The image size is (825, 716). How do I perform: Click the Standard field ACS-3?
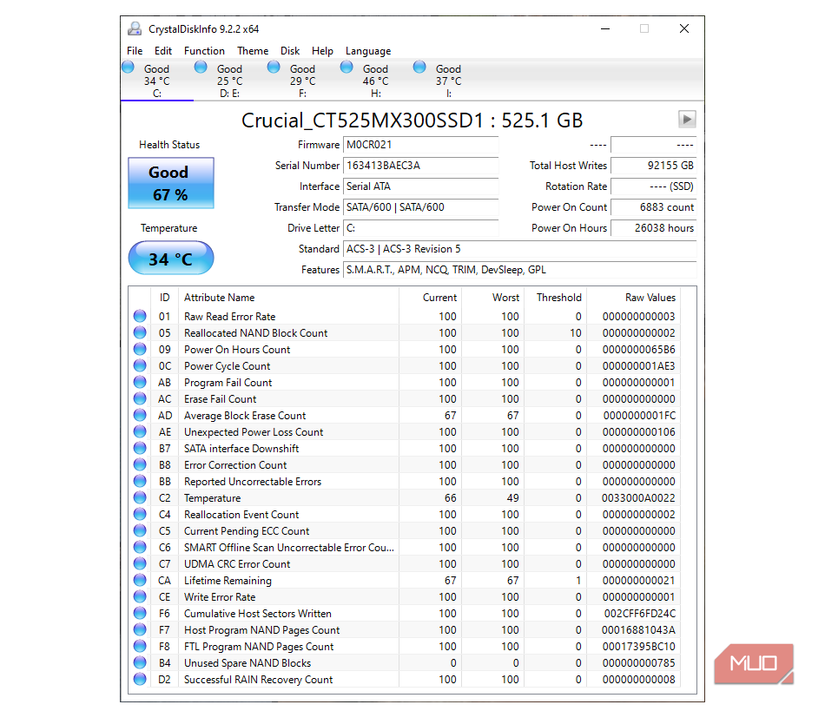click(519, 249)
